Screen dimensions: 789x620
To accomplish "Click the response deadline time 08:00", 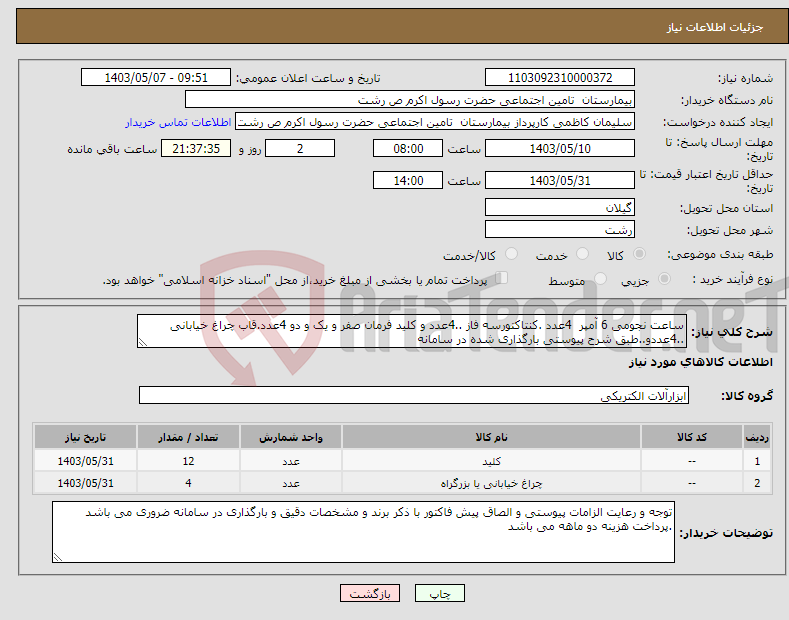I will [x=408, y=148].
